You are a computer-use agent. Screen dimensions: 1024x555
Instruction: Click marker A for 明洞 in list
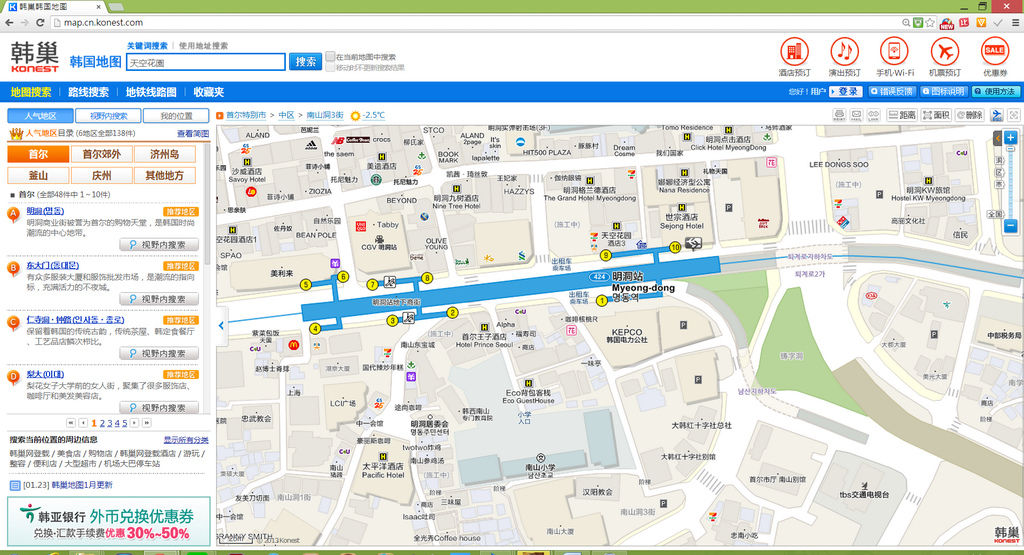tap(13, 215)
